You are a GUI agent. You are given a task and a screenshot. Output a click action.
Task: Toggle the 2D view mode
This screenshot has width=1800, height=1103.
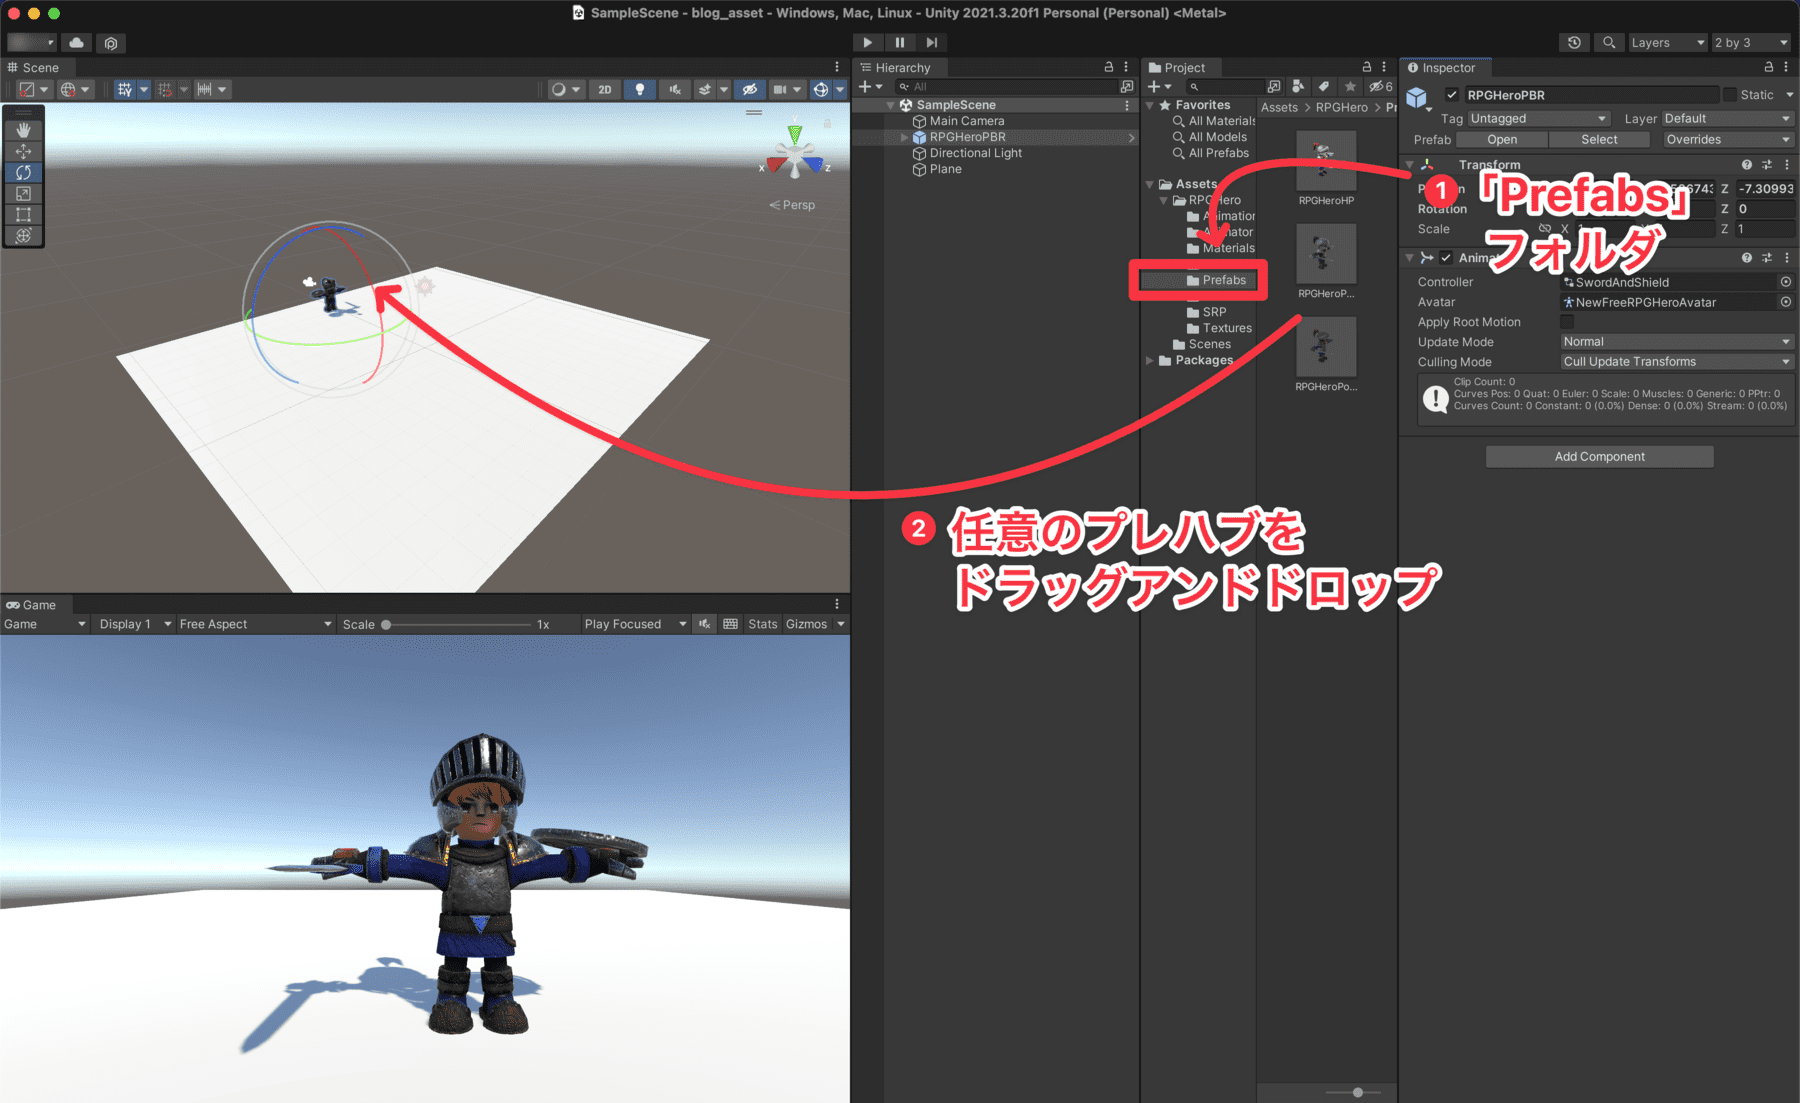(x=604, y=88)
